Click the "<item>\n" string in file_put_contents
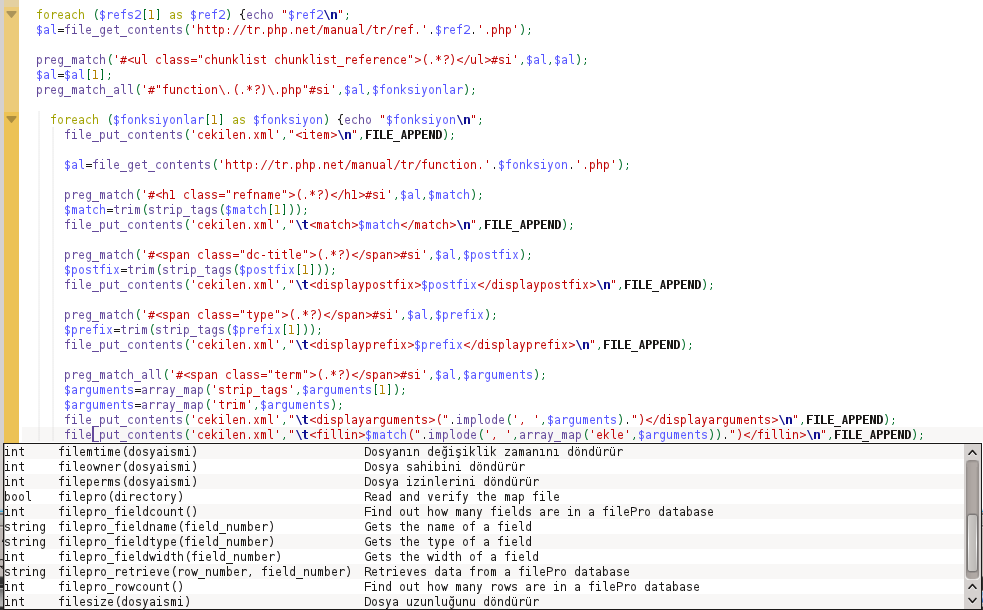This screenshot has height=610, width=983. [x=323, y=135]
